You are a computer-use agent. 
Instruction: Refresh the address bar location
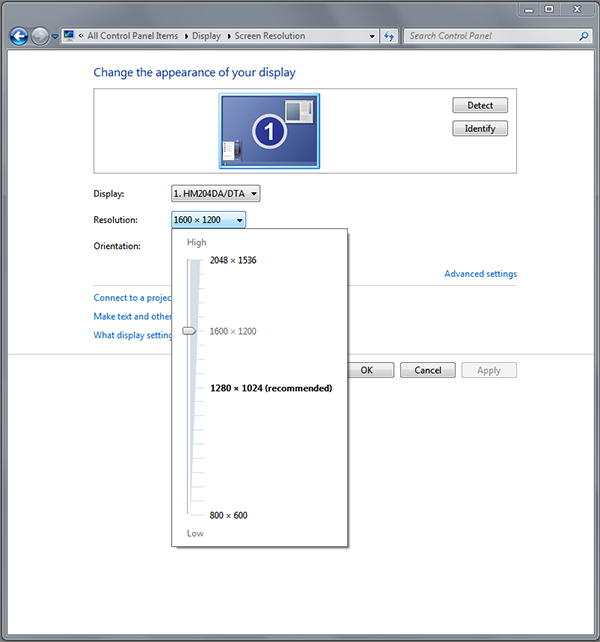(389, 36)
